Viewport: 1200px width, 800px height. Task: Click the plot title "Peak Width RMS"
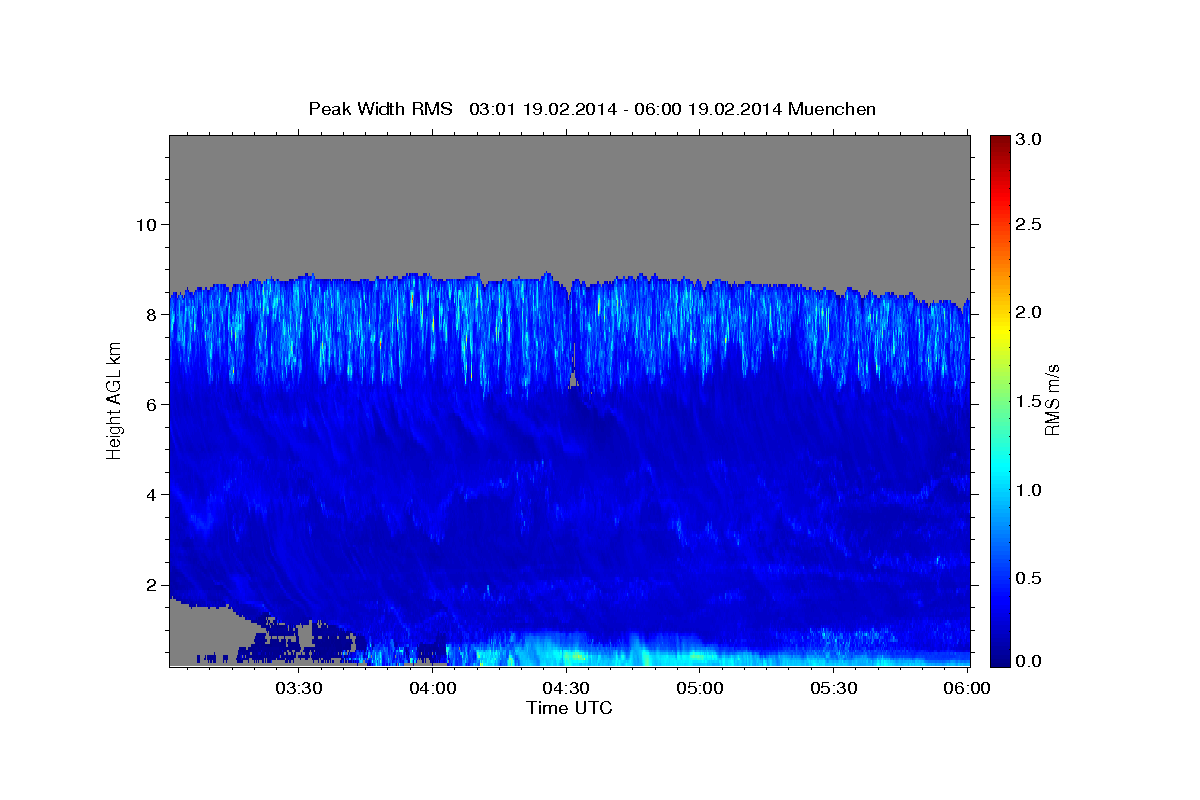pos(380,108)
